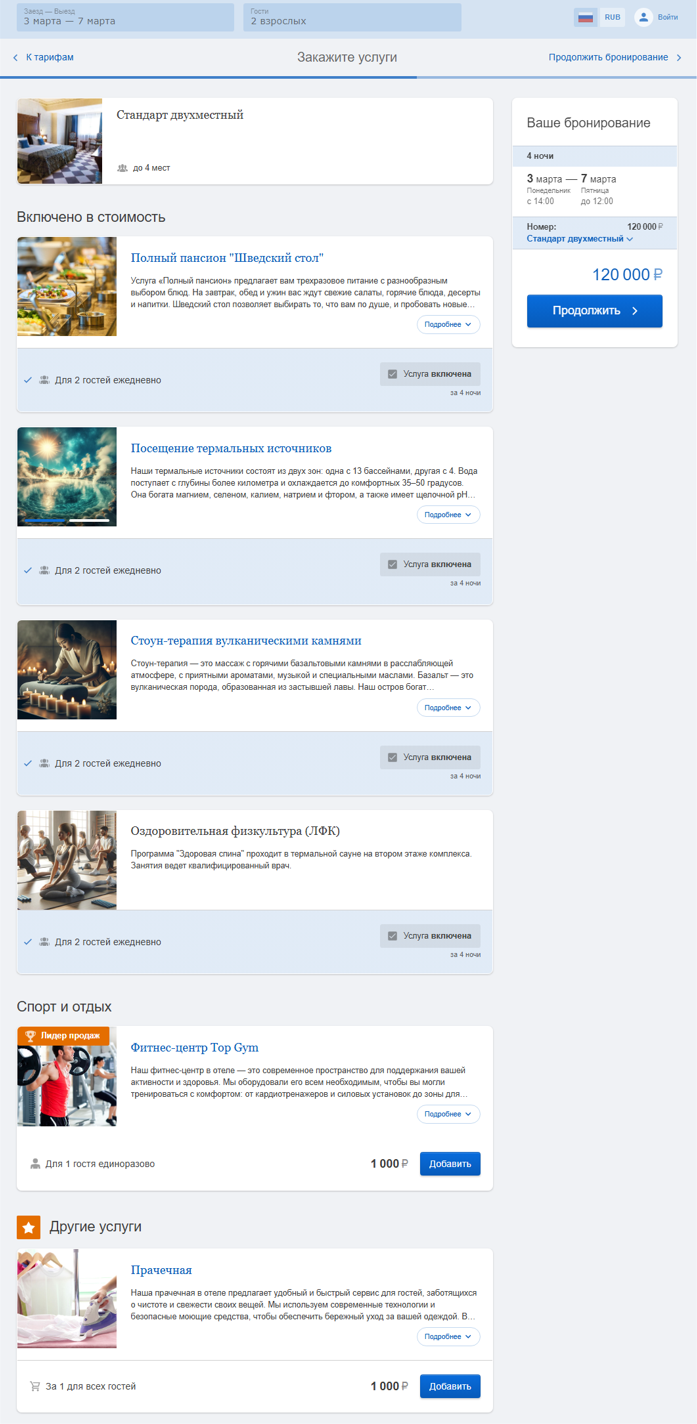Open Фитнес-центр Top Gym title link
The width and height of the screenshot is (697, 1424).
pos(195,1048)
